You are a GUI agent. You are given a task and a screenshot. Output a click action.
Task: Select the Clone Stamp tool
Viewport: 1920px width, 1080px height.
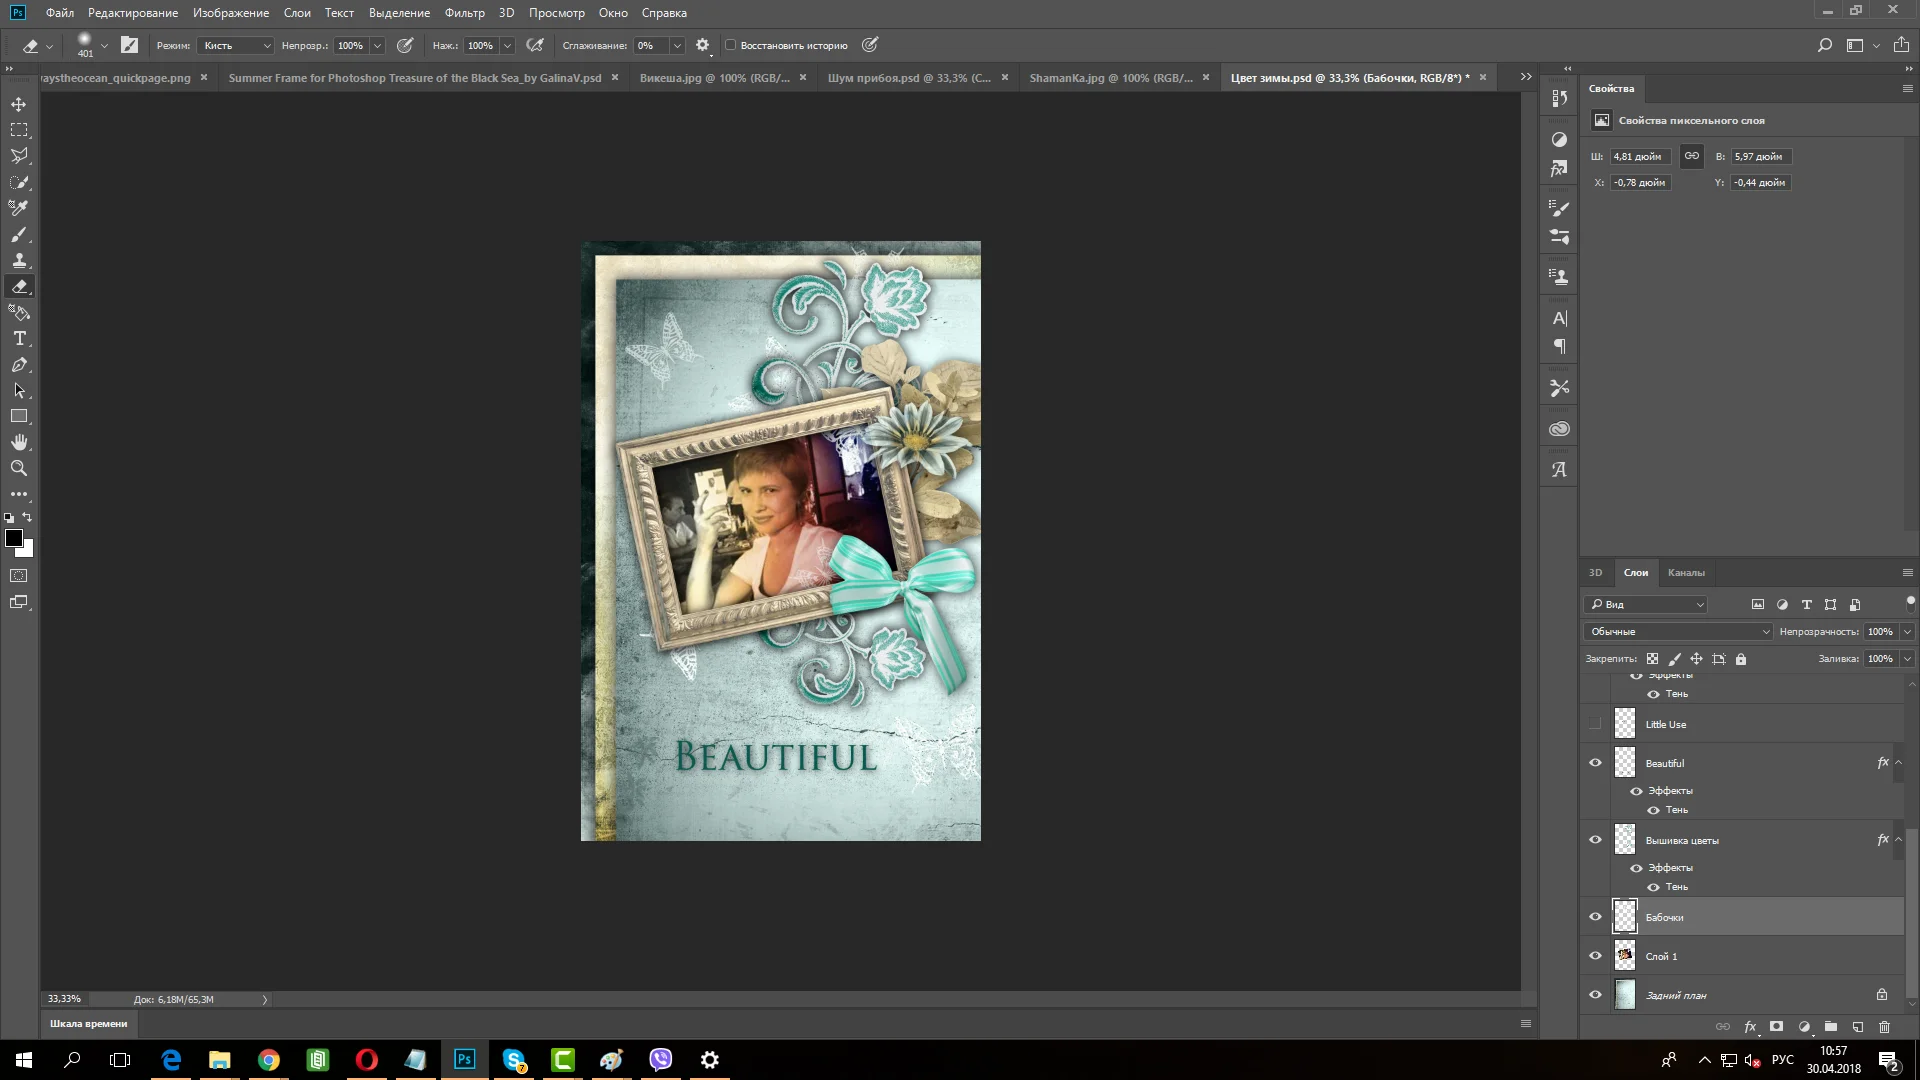pos(19,260)
